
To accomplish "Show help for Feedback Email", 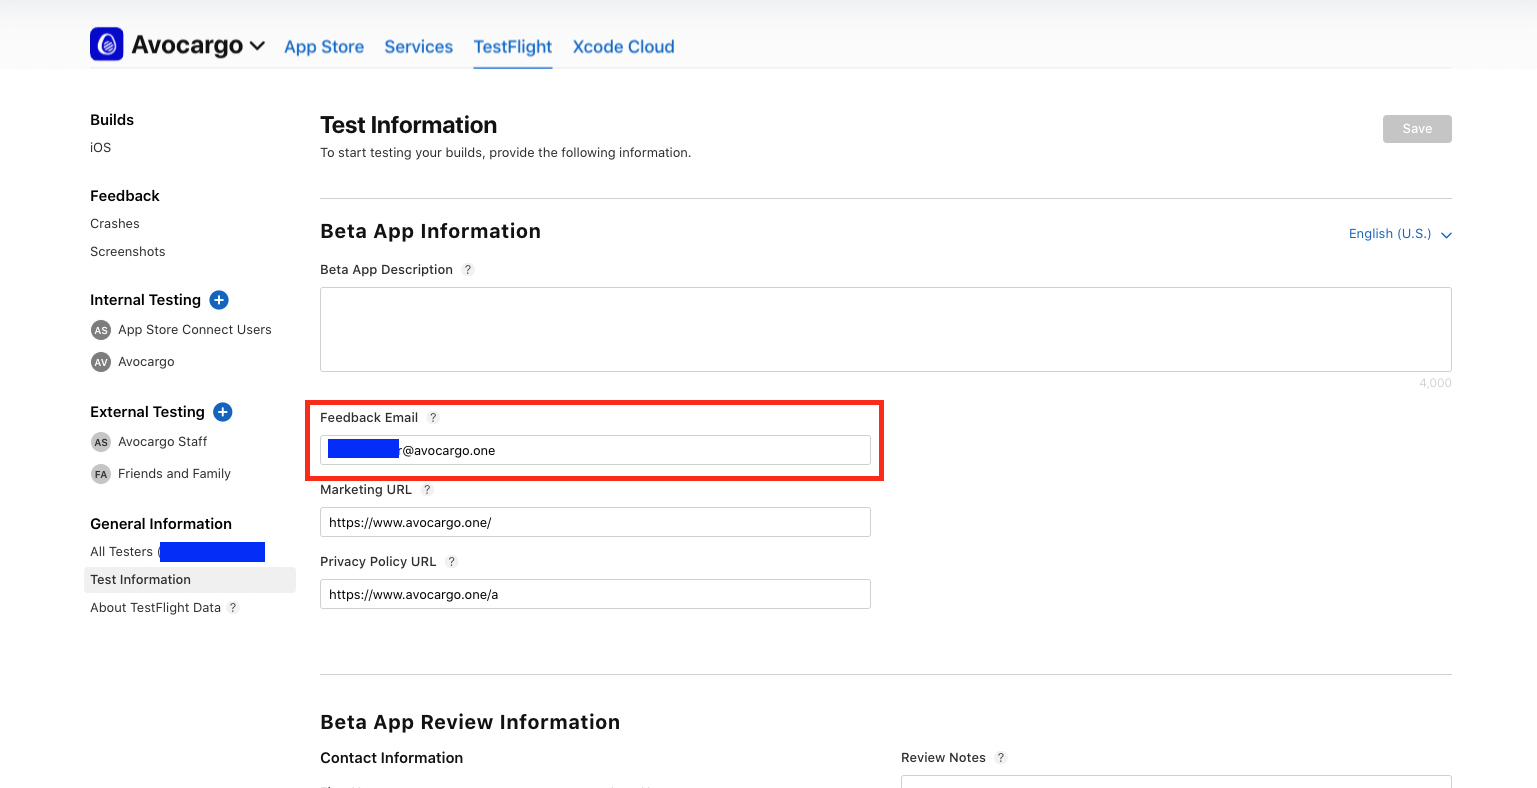I will tap(433, 418).
